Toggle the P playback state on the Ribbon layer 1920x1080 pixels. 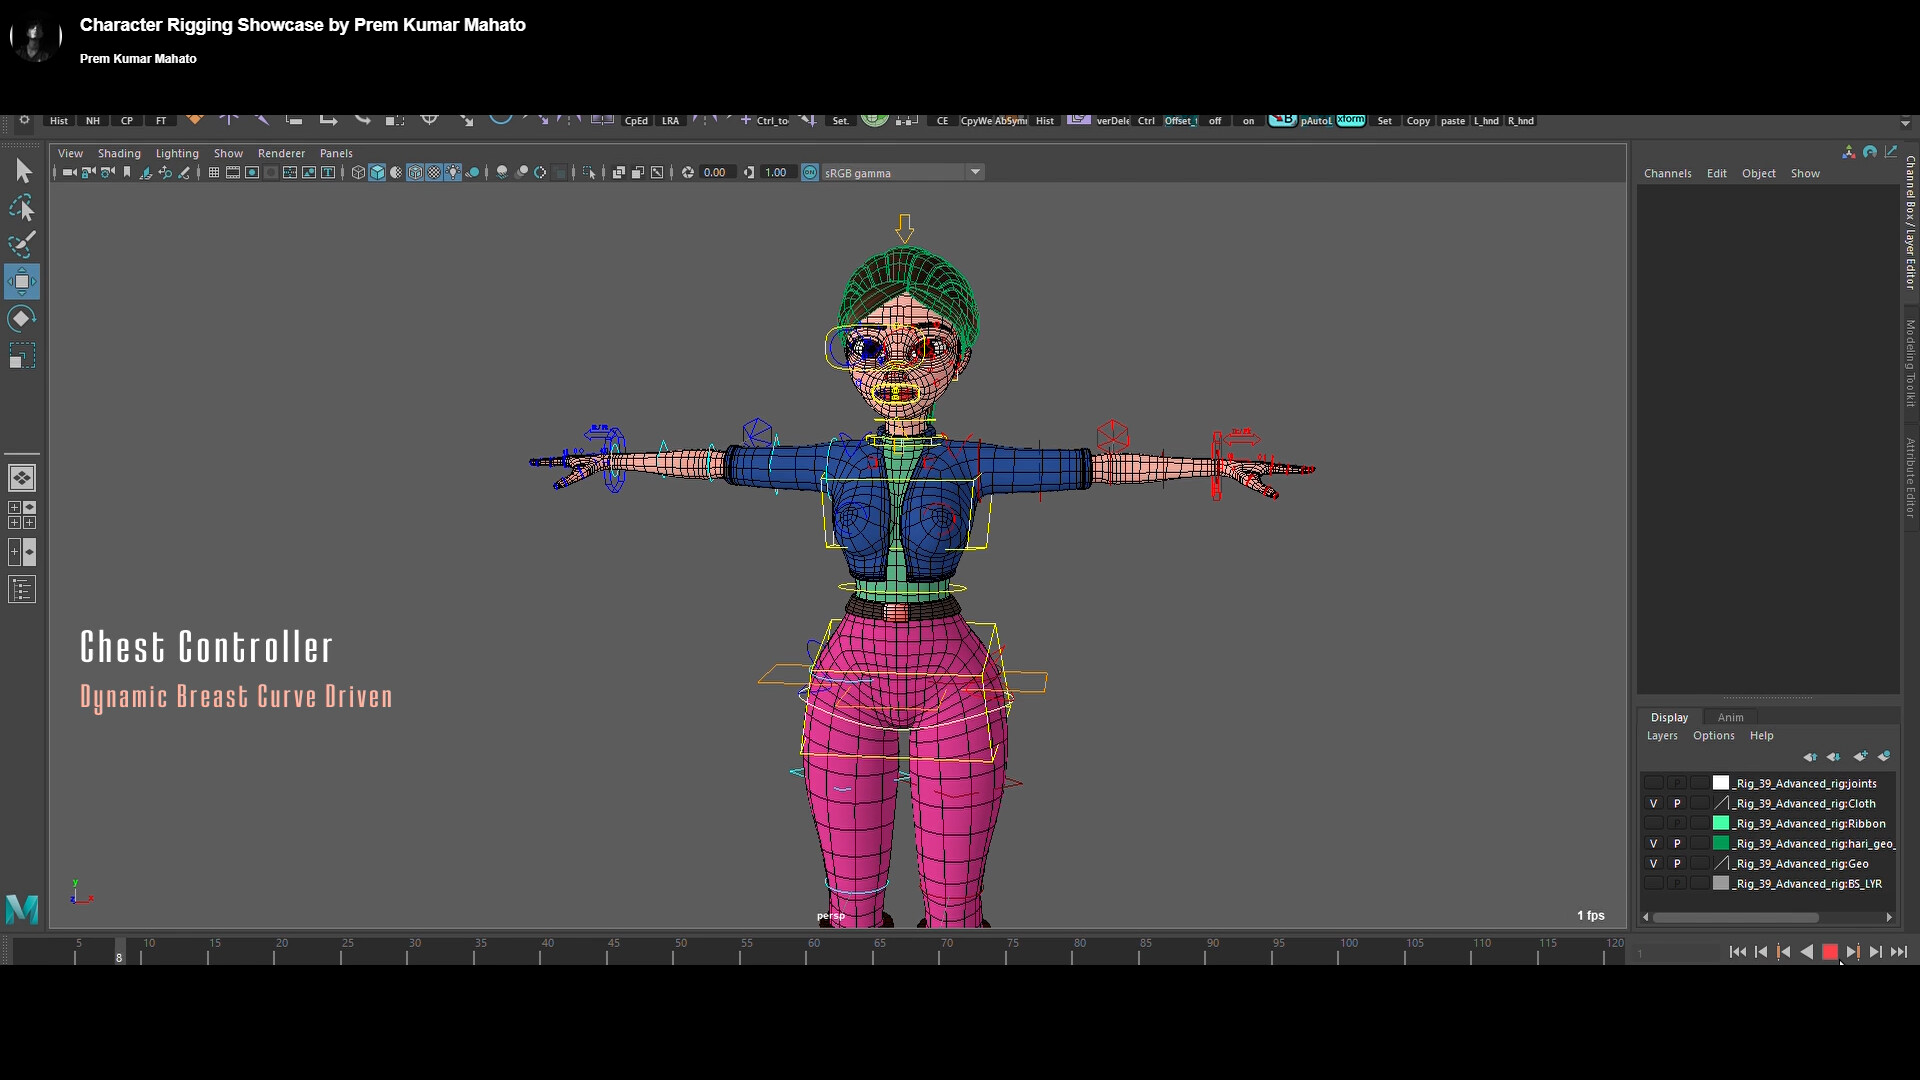[x=1677, y=823]
